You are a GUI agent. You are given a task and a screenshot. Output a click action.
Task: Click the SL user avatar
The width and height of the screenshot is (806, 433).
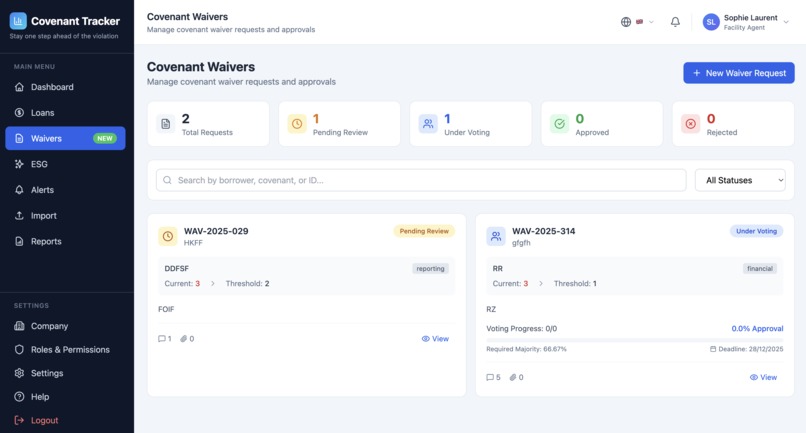tap(711, 22)
